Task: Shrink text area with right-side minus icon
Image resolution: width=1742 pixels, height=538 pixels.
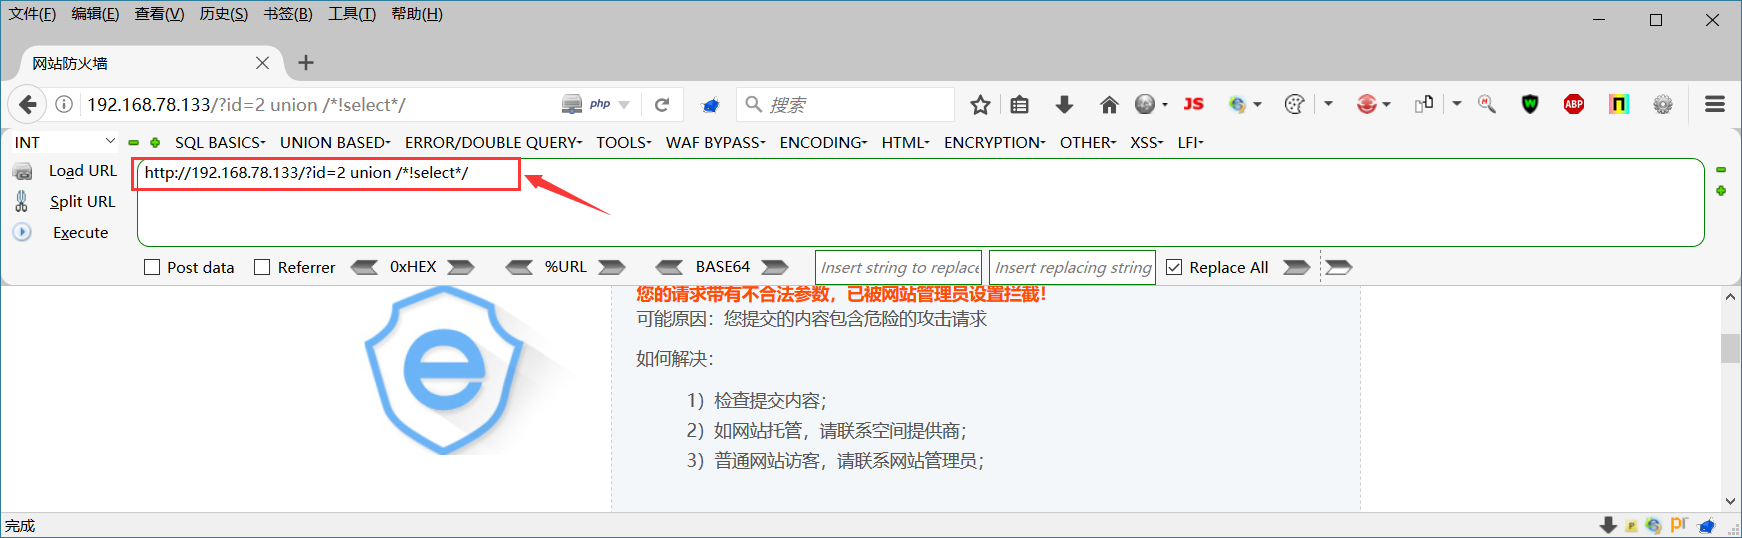Action: (x=1721, y=170)
